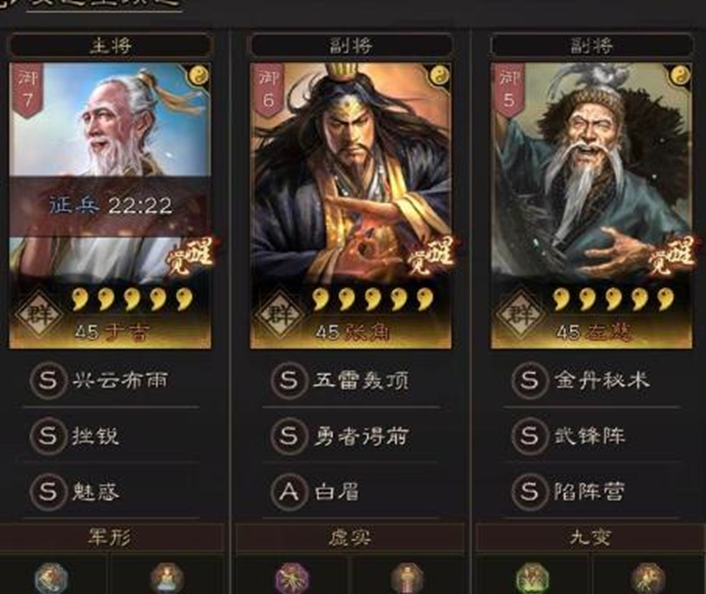The width and height of the screenshot is (706, 594).
Task: Open the 兴云布雨 skill slot
Action: (x=111, y=381)
